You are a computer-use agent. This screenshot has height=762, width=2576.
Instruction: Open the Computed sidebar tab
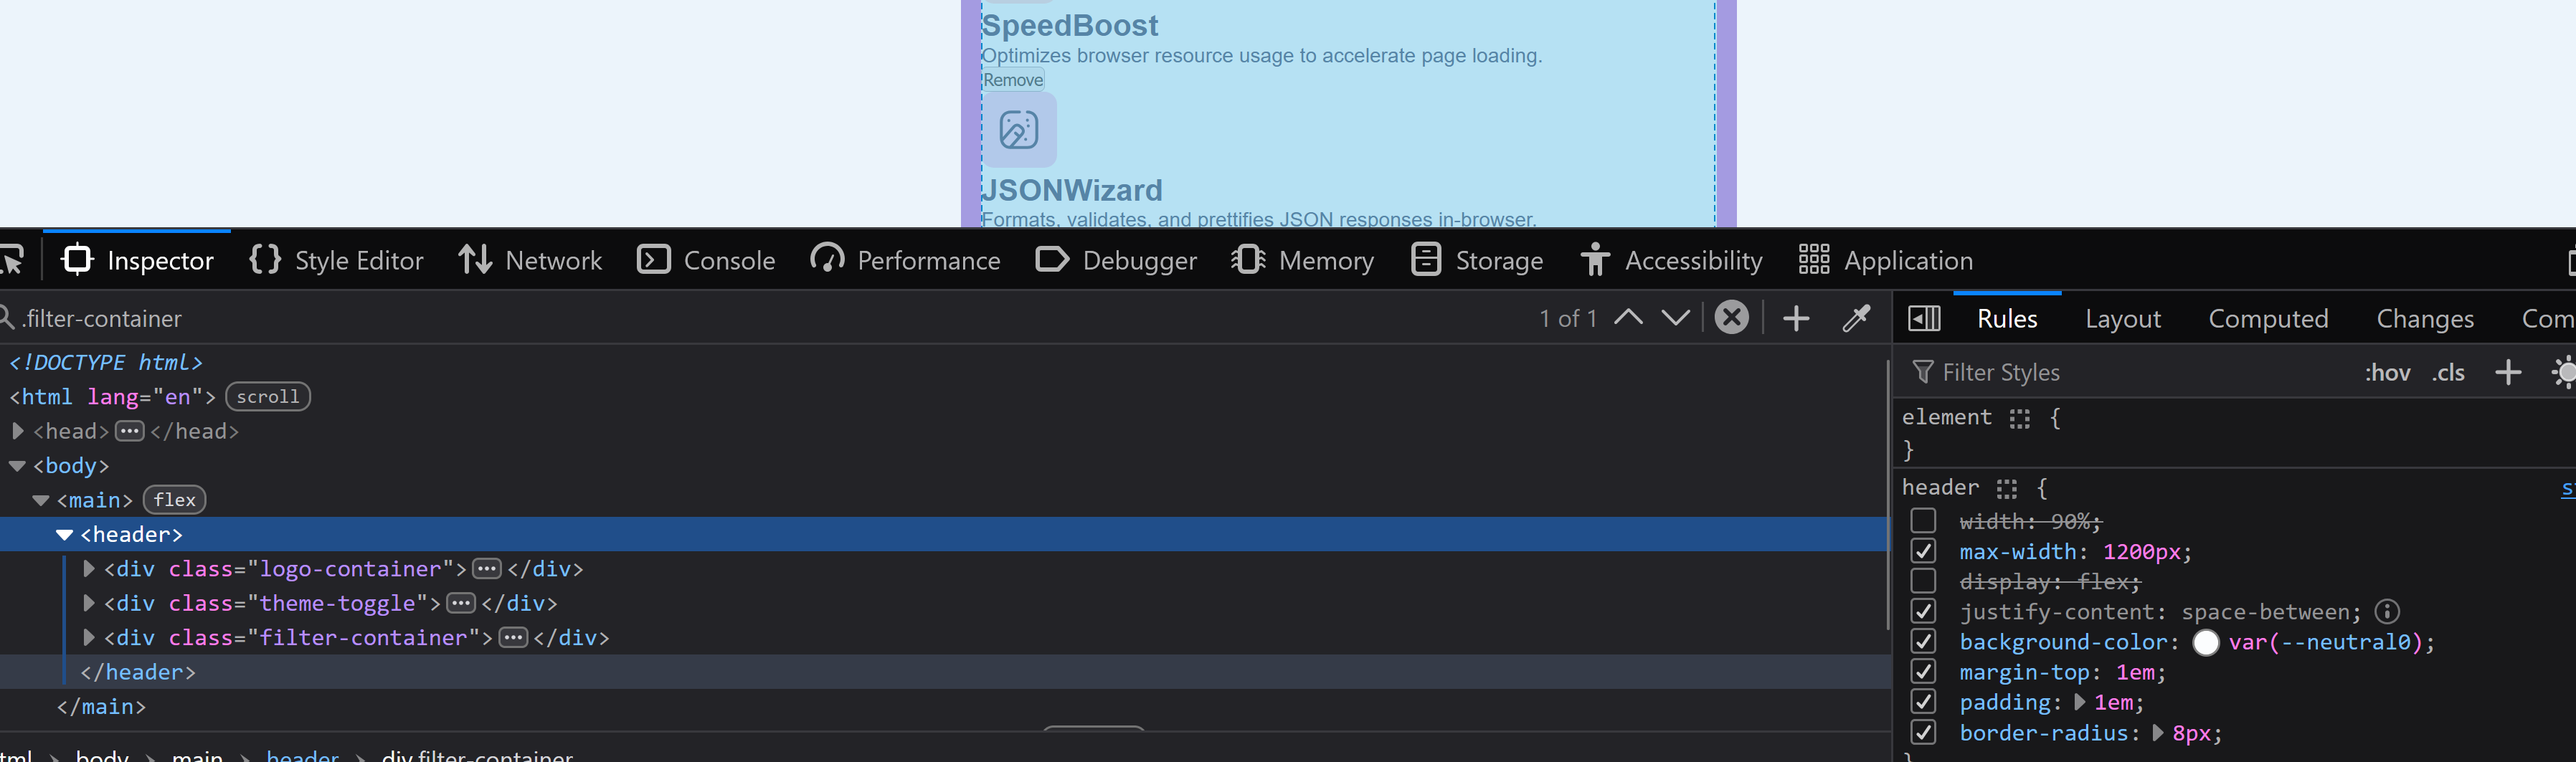2268,318
